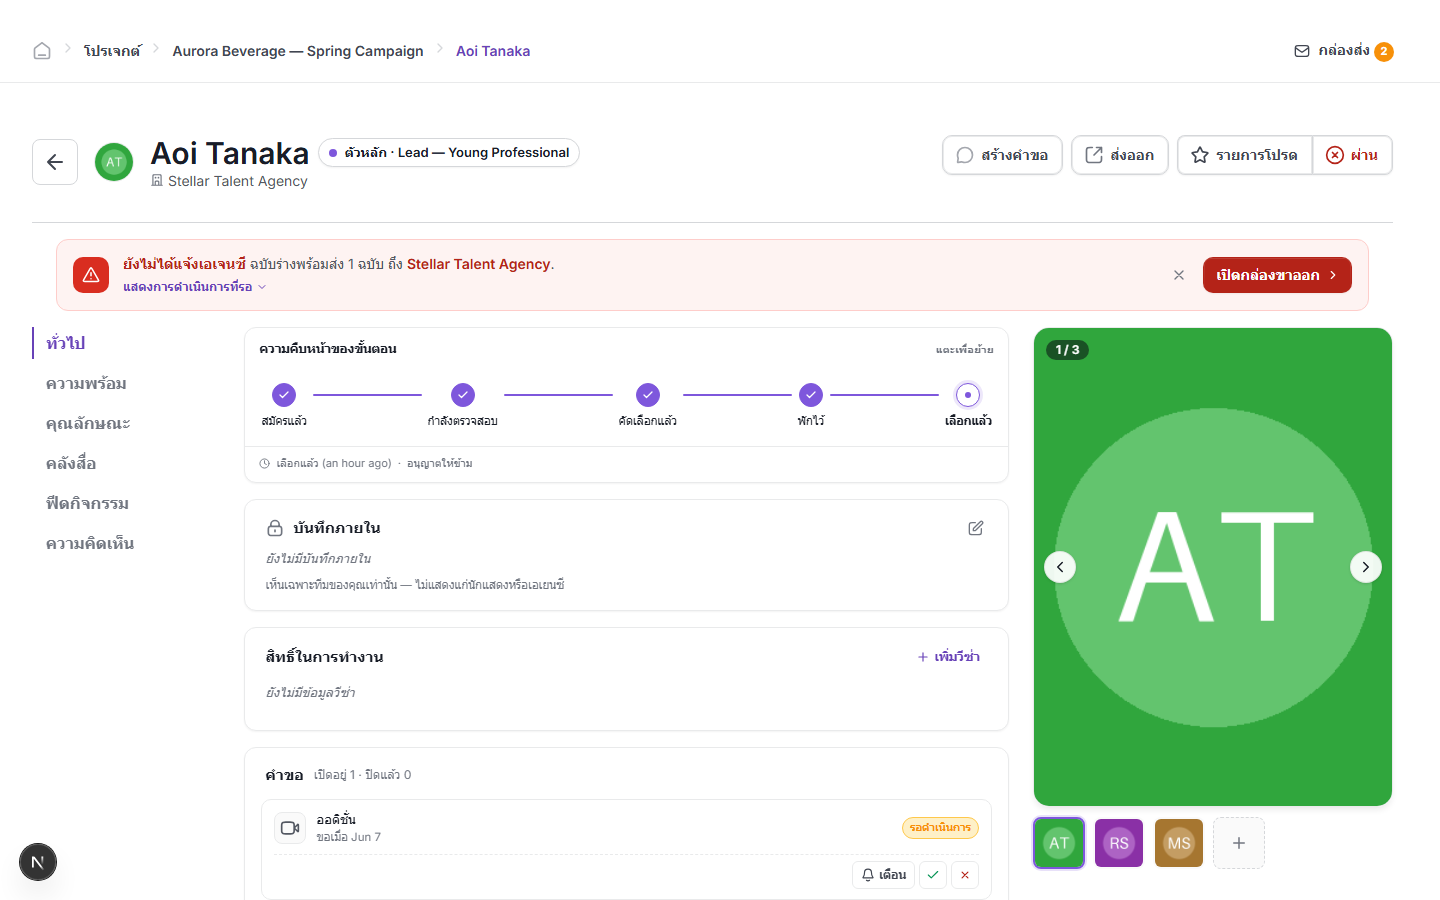
Task: Select the คุณลักษณะ sidebar tab
Action: (x=88, y=423)
